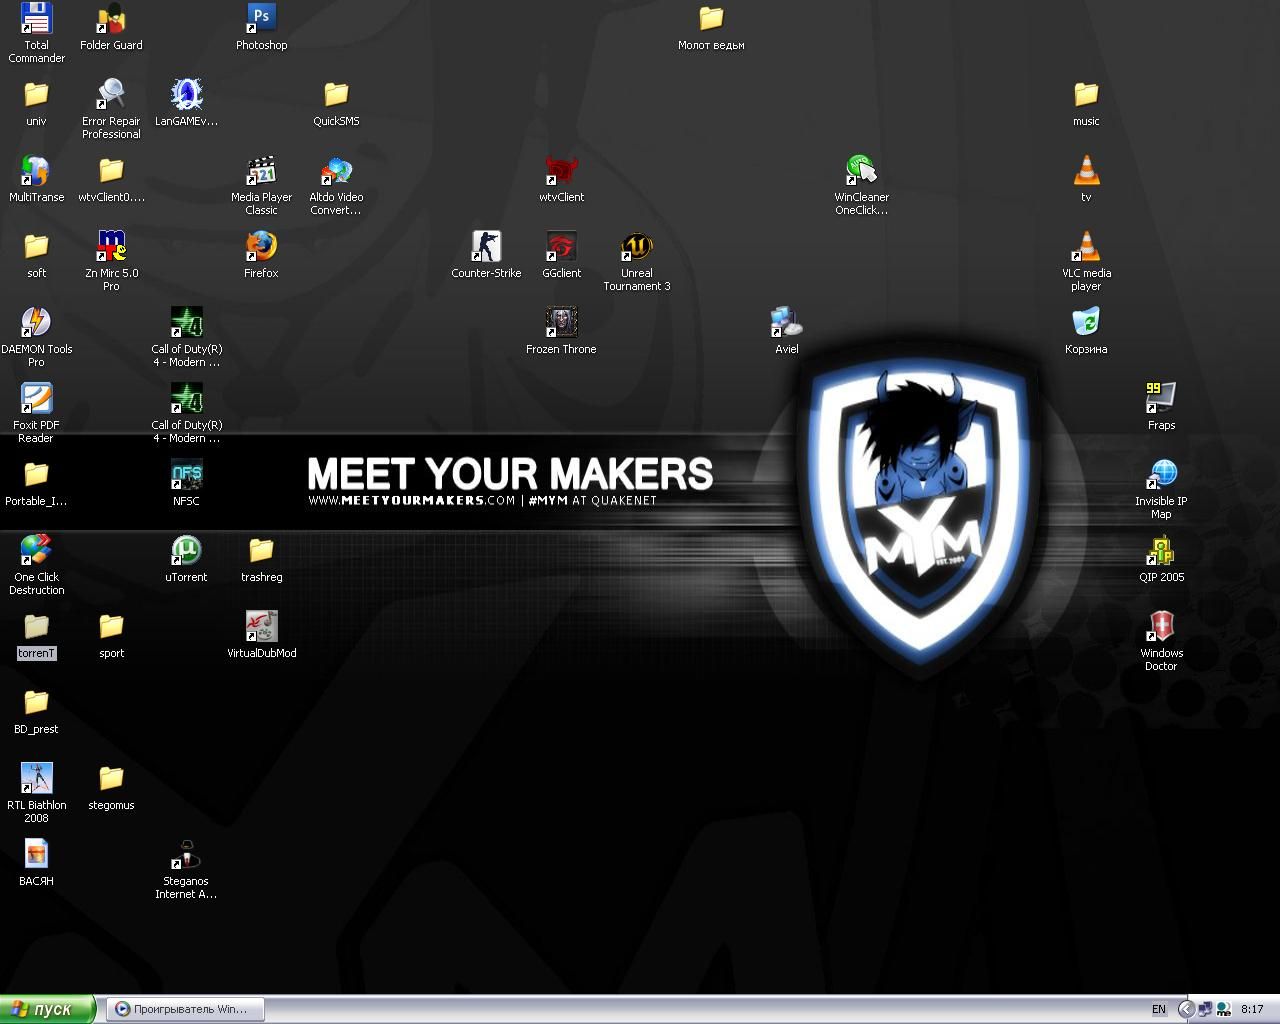Click the RTL Biathlon 2008 icon
The image size is (1280, 1024).
[x=36, y=778]
